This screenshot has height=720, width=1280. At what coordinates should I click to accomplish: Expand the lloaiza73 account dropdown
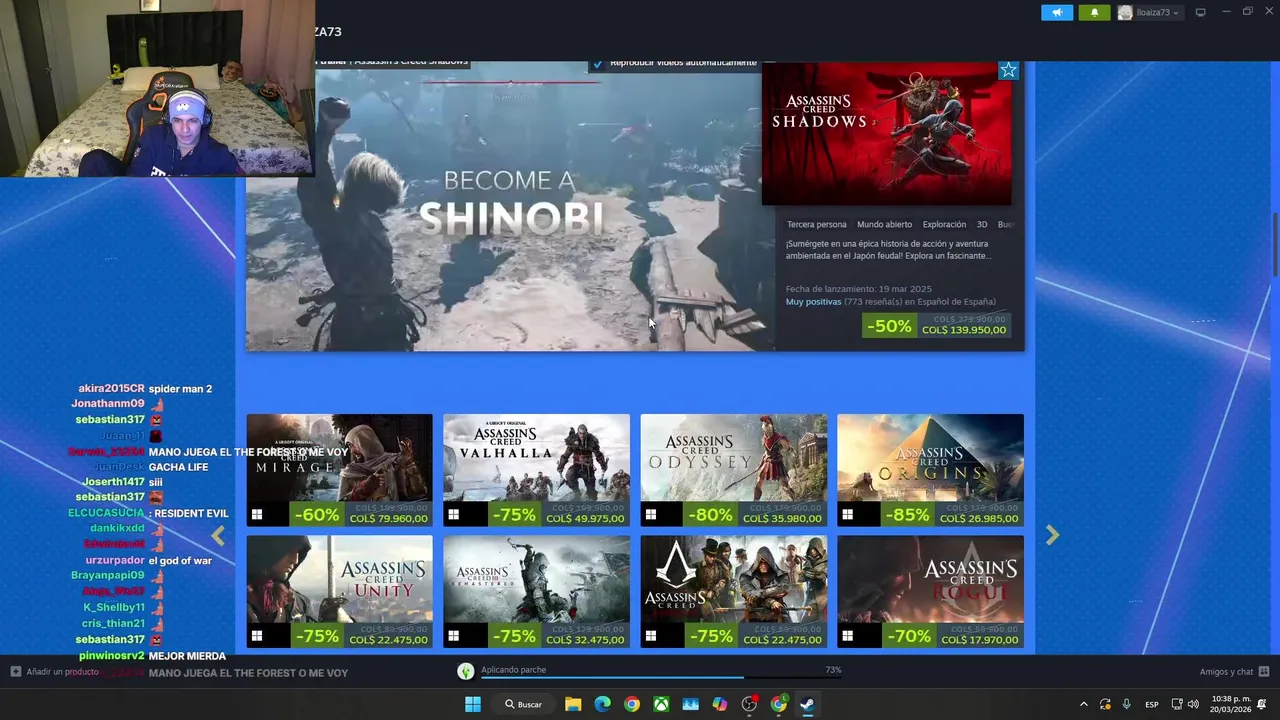[x=1149, y=13]
